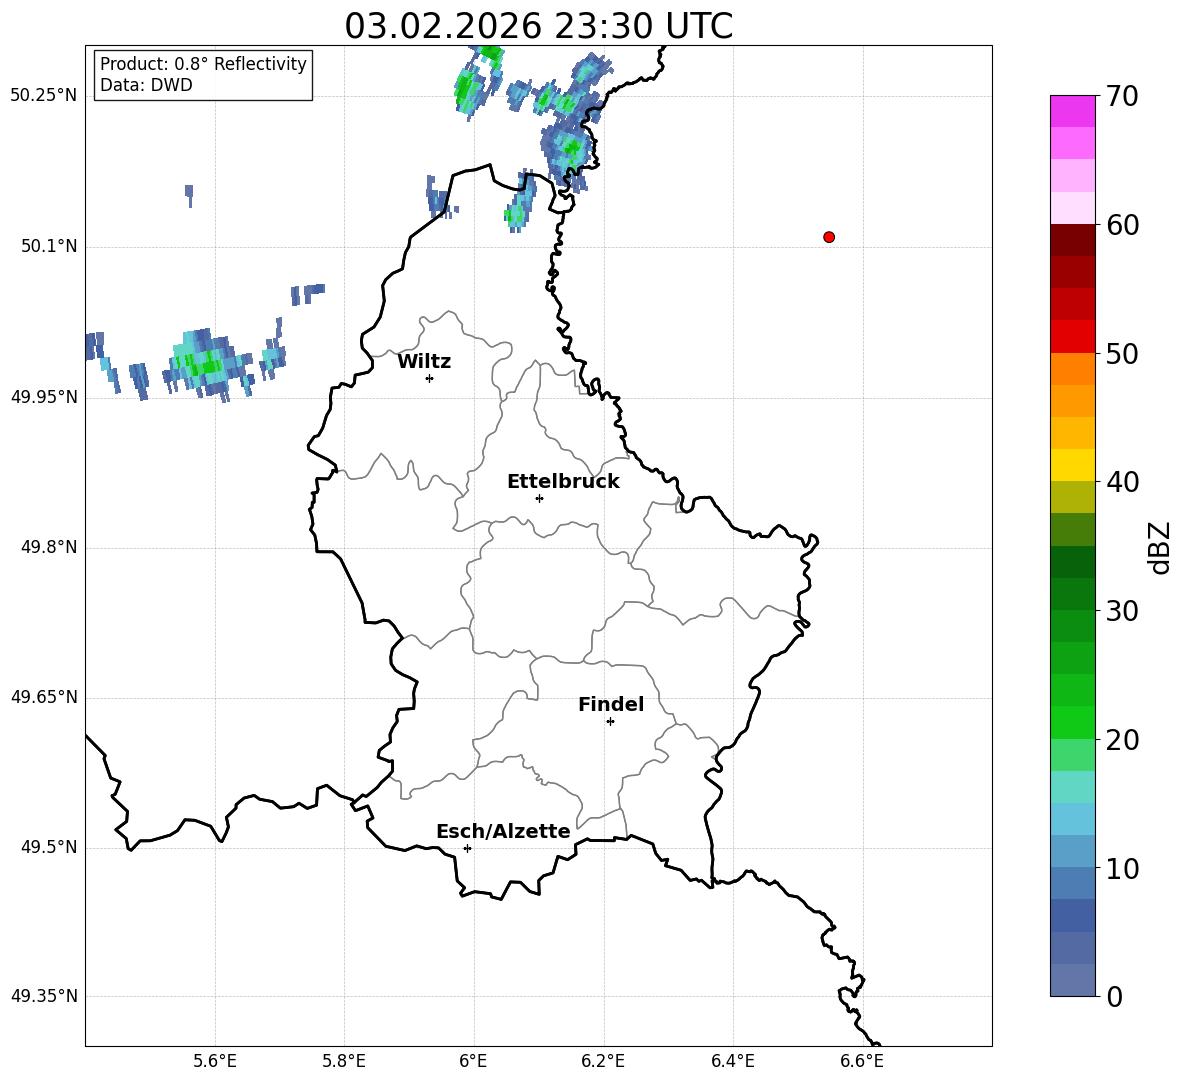Click the '5.8°E' longitude label
Image resolution: width=1184 pixels, height=1081 pixels.
(344, 1061)
